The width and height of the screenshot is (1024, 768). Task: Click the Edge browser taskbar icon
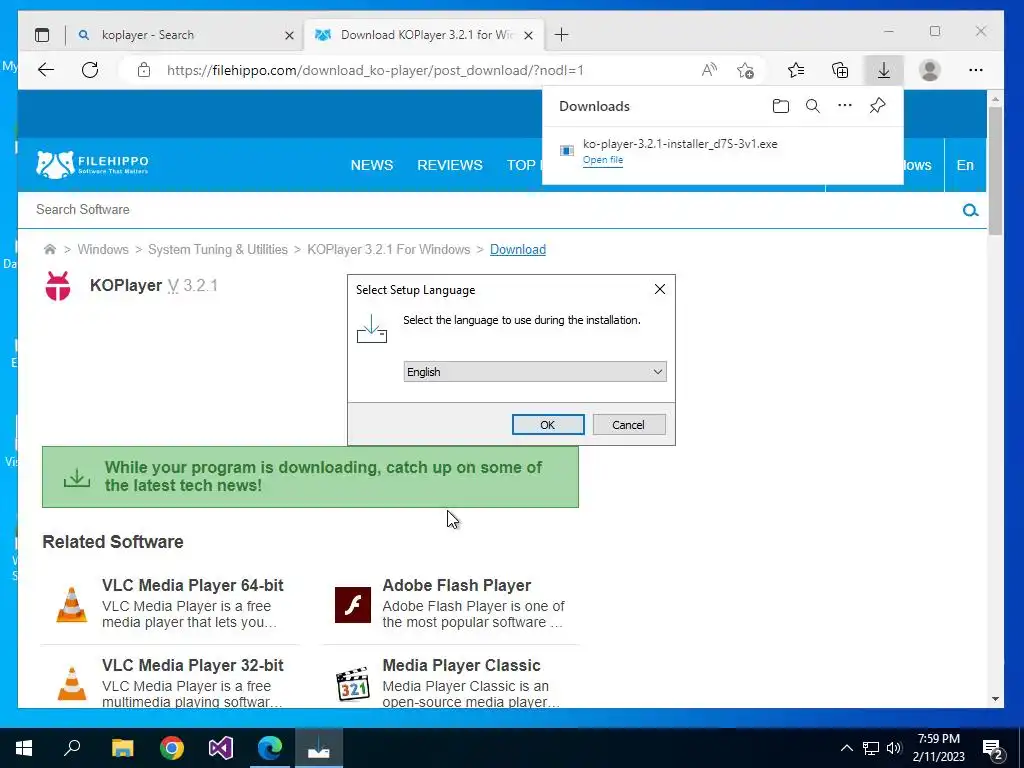click(270, 748)
